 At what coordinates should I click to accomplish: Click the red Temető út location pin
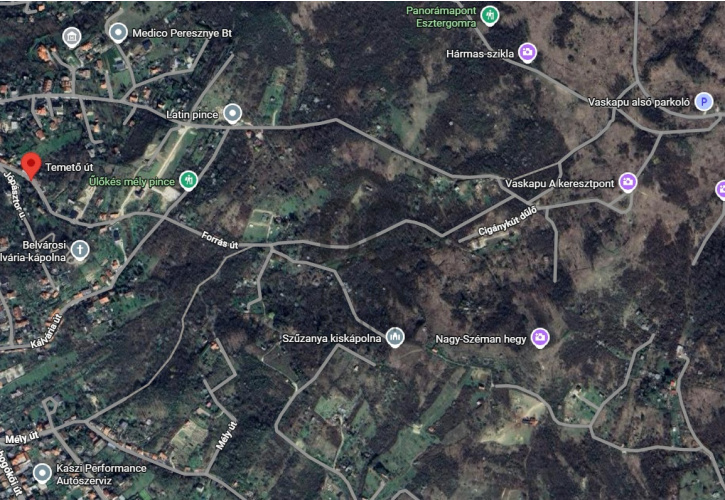tap(31, 166)
